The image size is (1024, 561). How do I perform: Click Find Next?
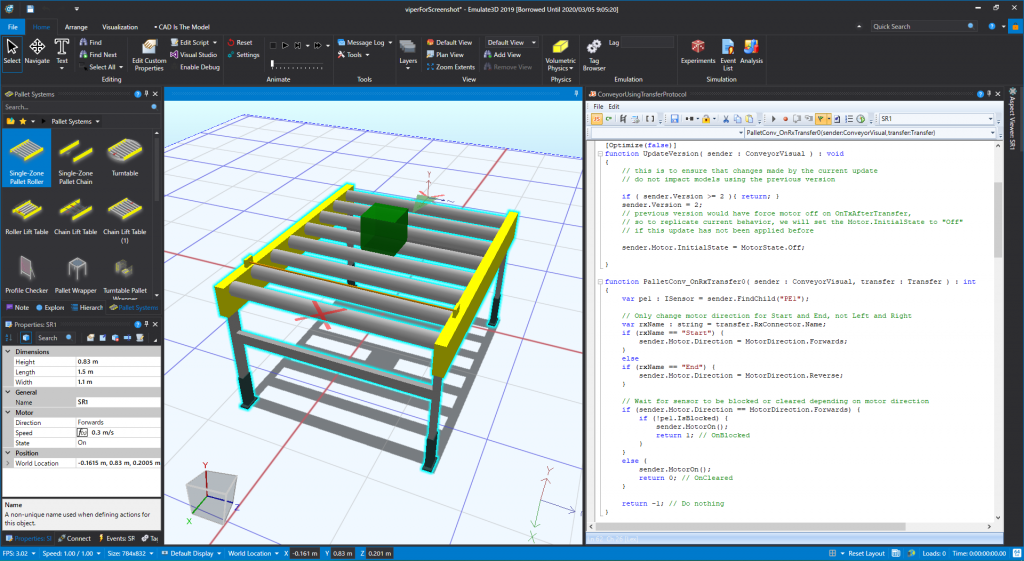click(98, 55)
